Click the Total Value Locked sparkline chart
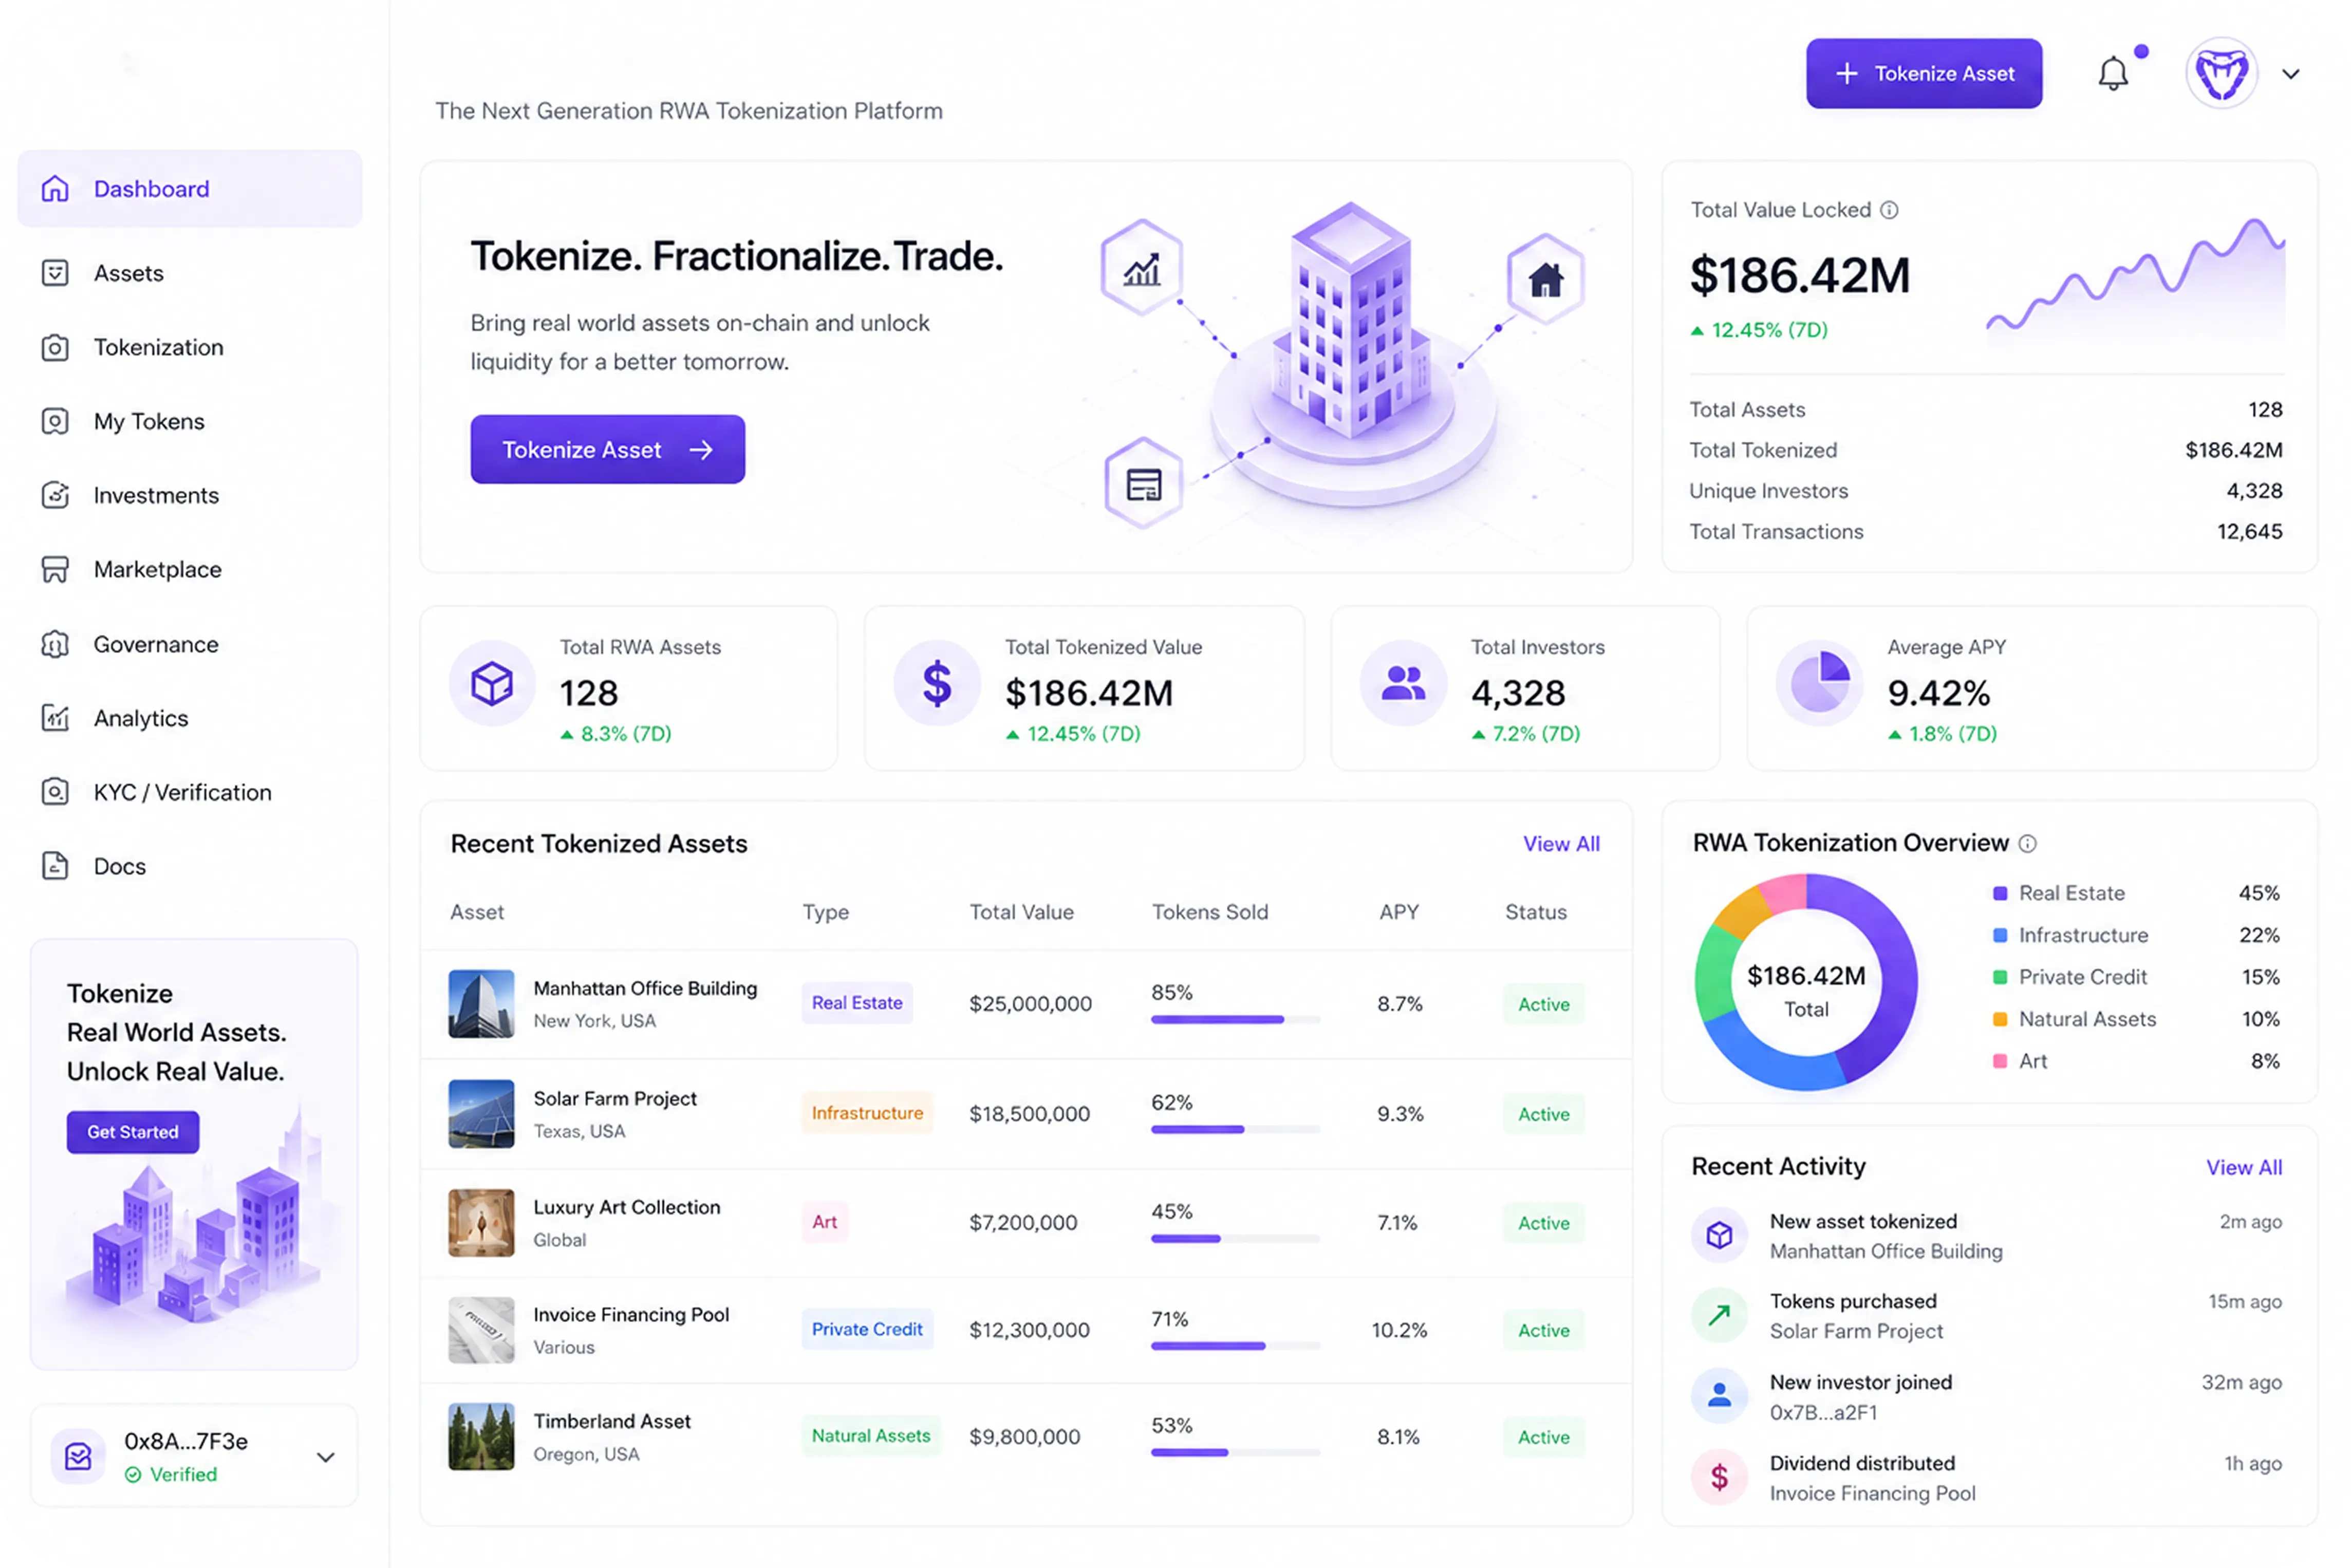 click(x=2135, y=280)
